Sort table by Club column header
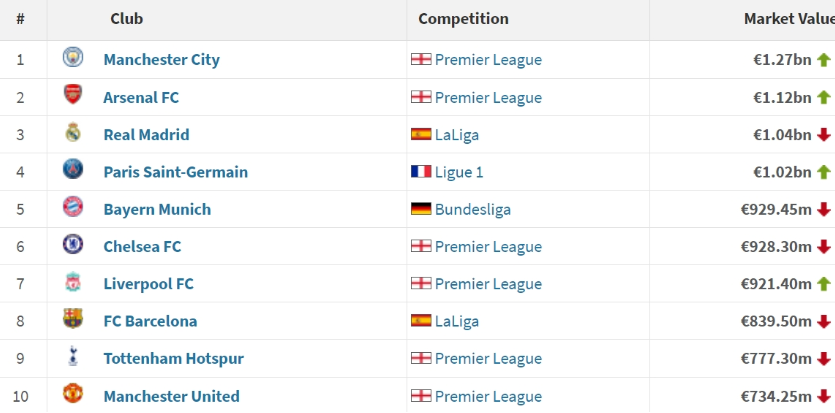The image size is (835, 413). click(x=127, y=19)
